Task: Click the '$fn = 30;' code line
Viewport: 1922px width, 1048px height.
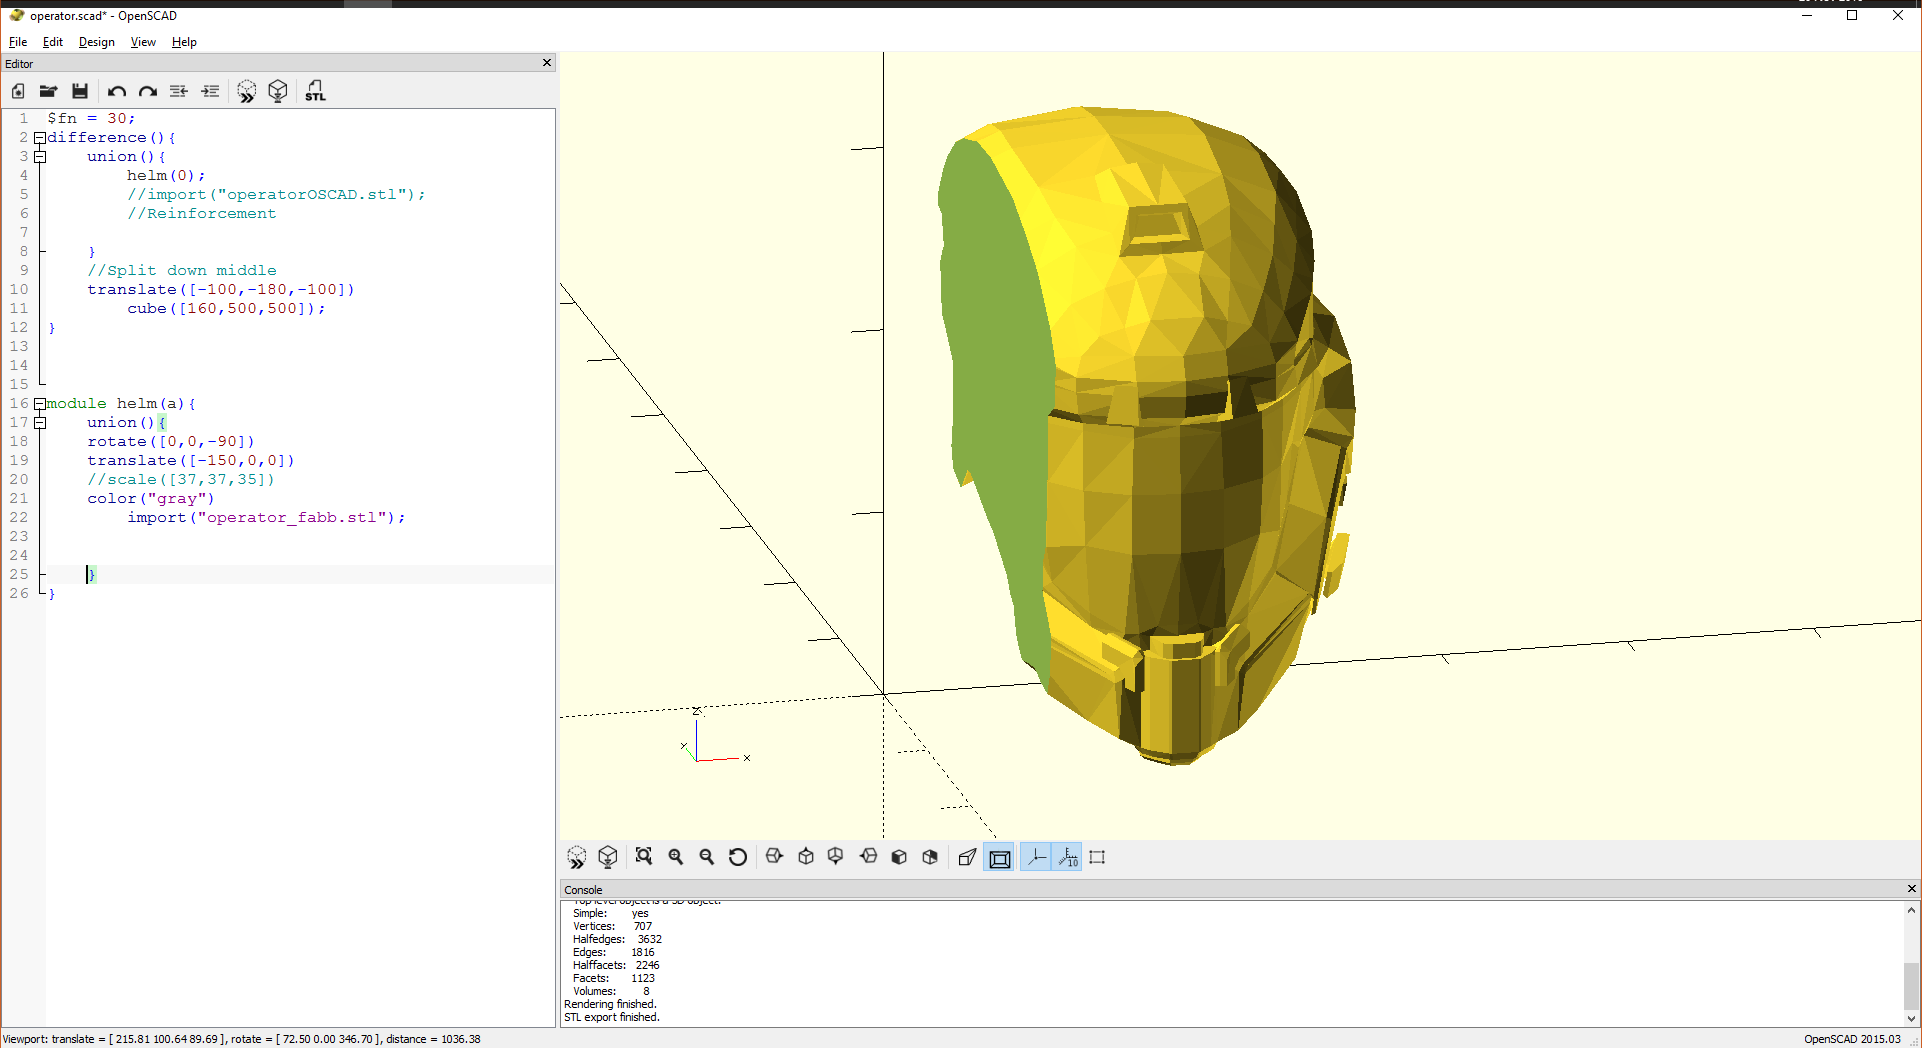Action: pyautogui.click(x=91, y=118)
